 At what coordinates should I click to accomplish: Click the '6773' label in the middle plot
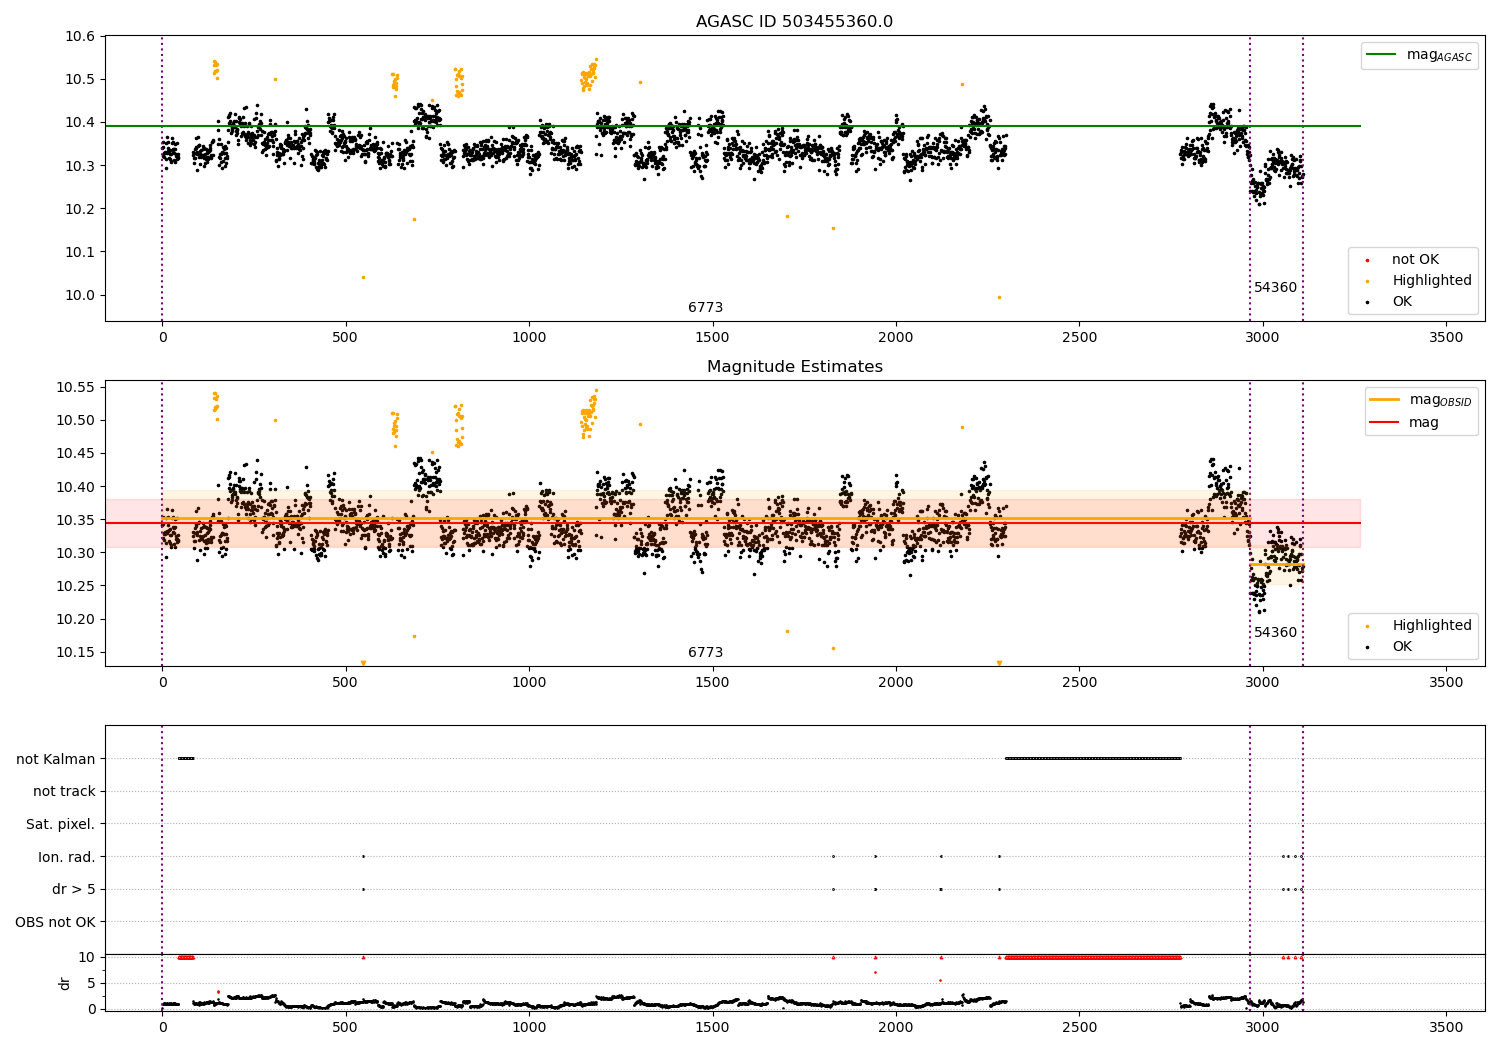[x=705, y=653]
